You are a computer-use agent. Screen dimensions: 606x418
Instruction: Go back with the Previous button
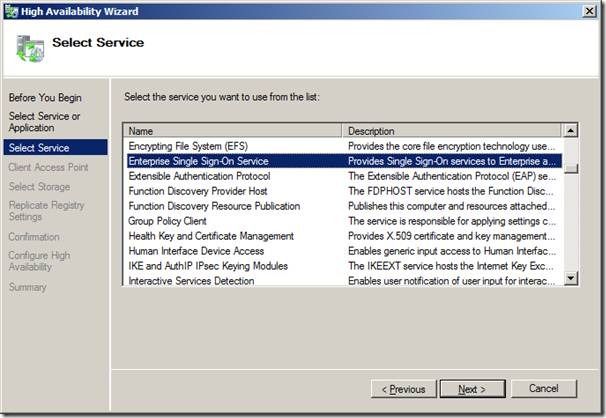click(x=403, y=389)
